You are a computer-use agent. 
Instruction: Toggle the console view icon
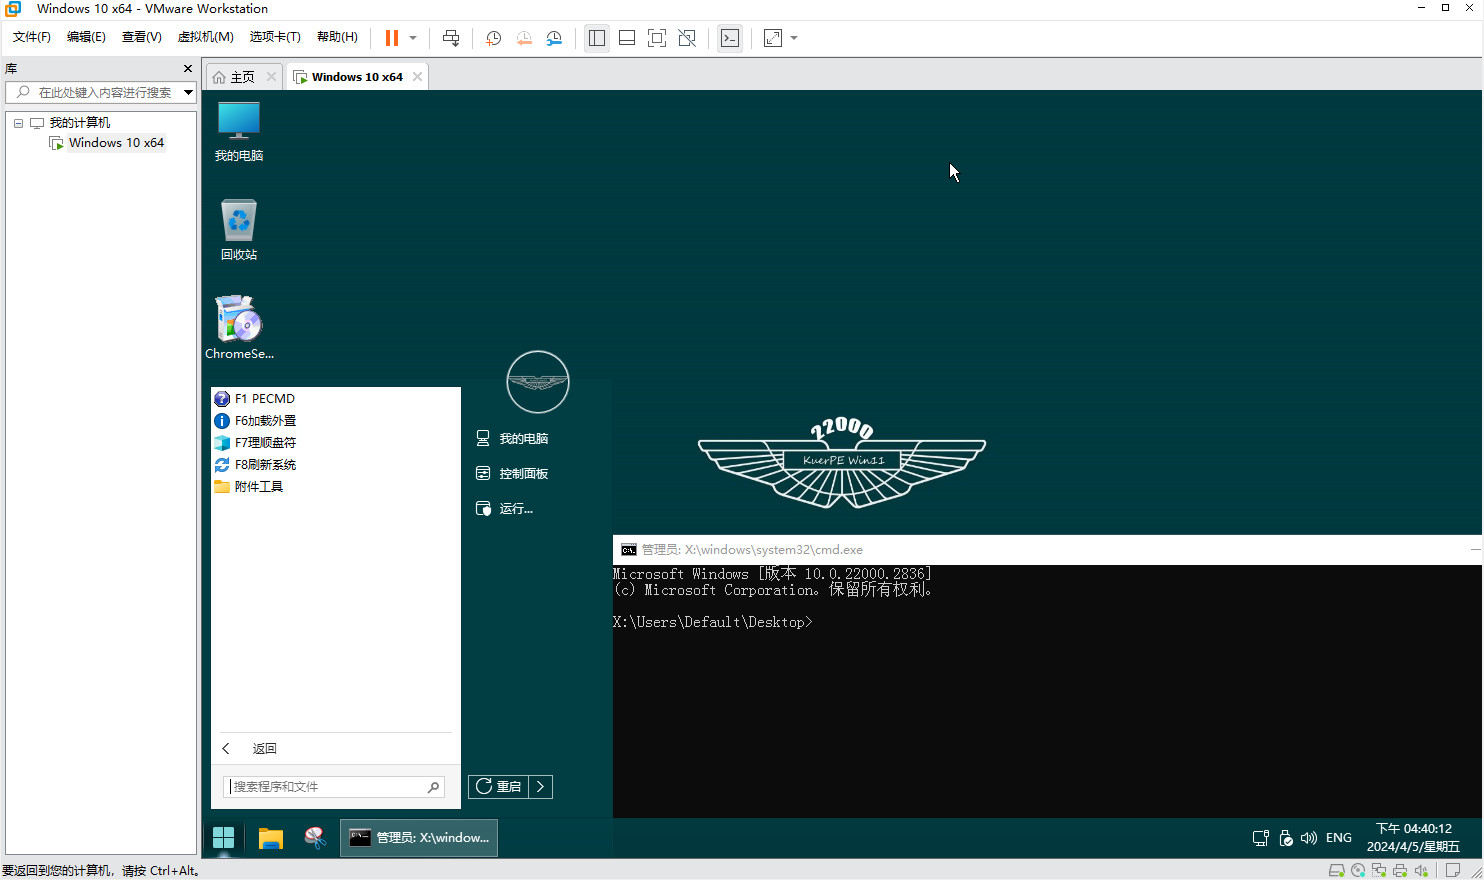730,38
